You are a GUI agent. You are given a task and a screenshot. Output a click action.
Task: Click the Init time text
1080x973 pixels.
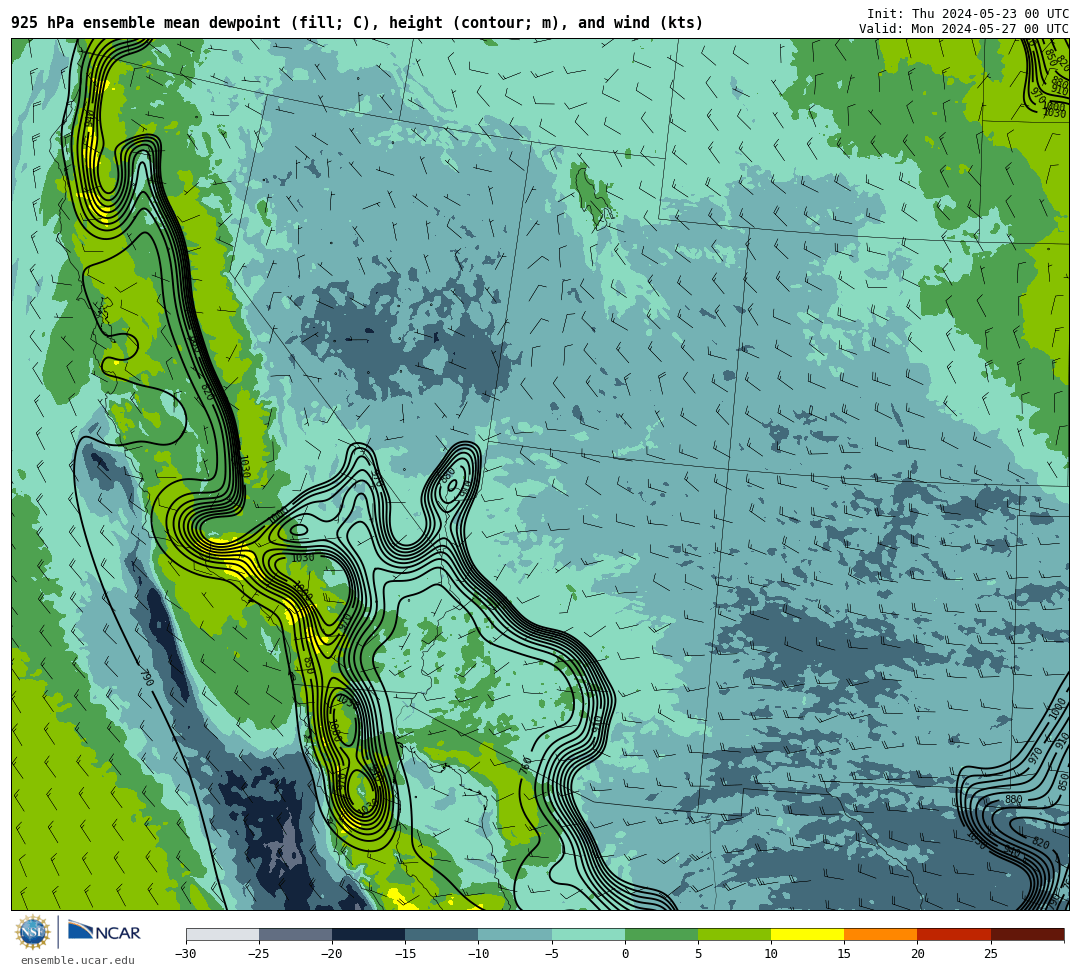(968, 14)
